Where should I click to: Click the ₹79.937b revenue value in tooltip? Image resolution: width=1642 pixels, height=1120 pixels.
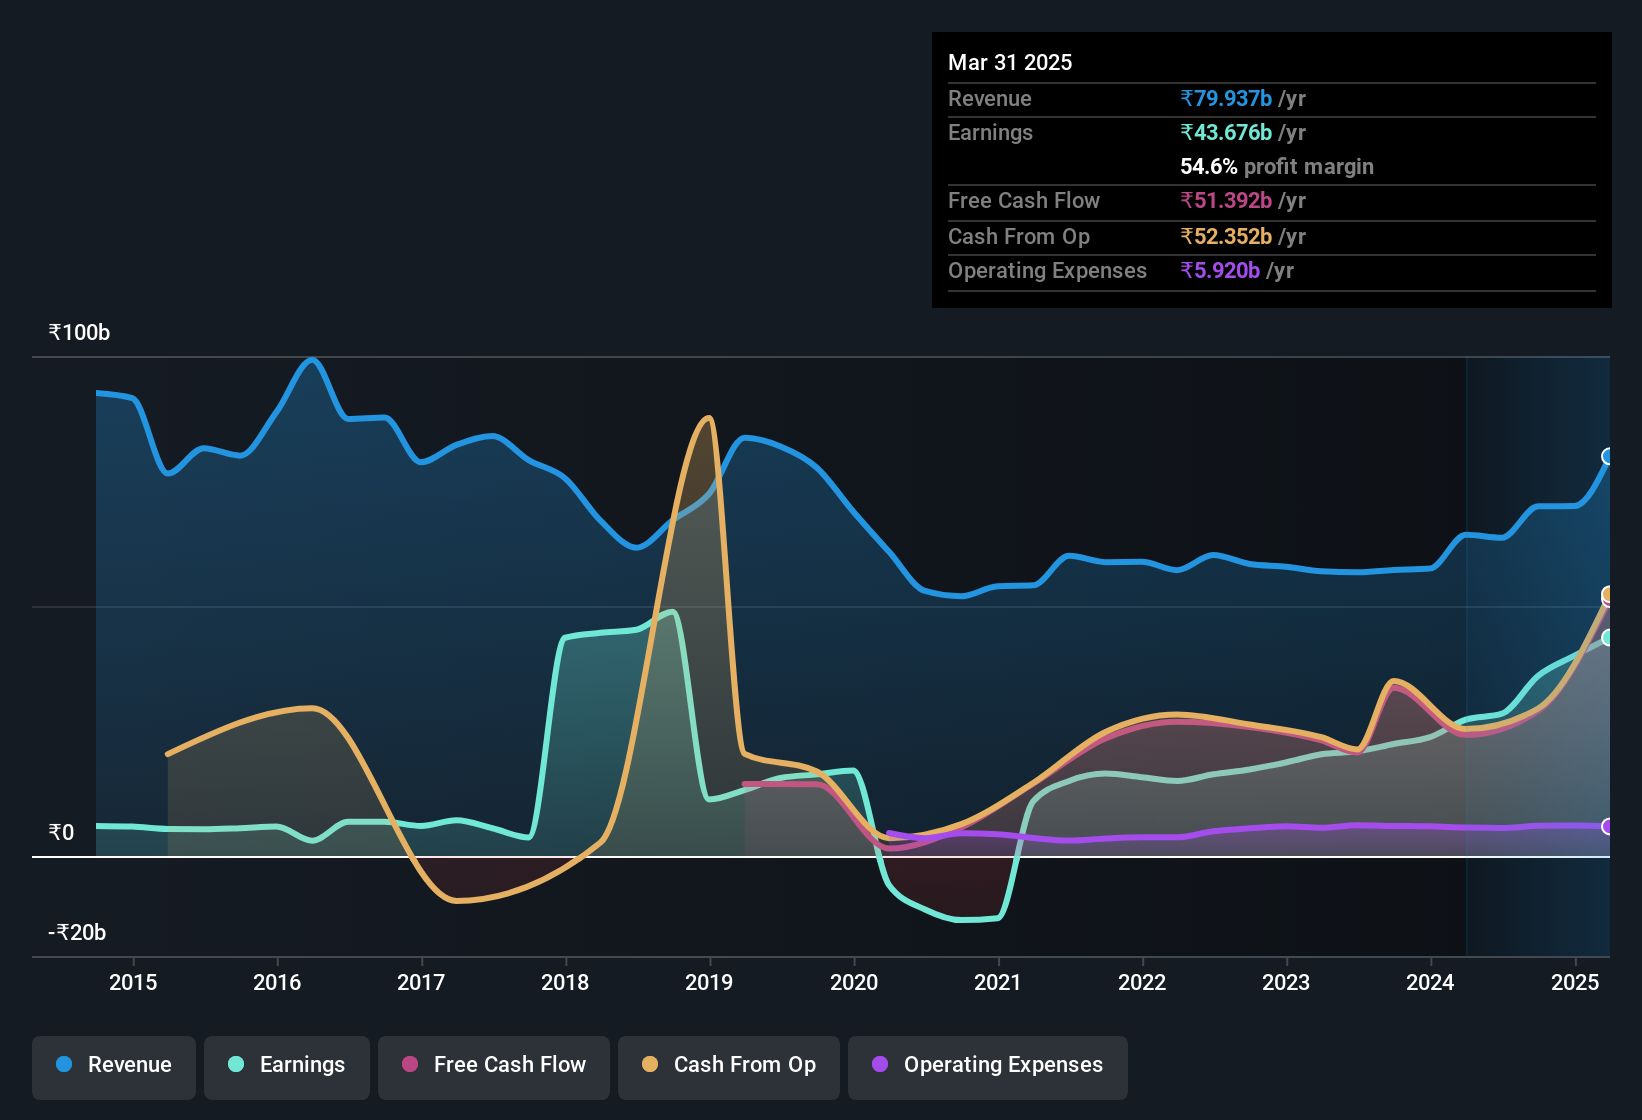(1226, 98)
